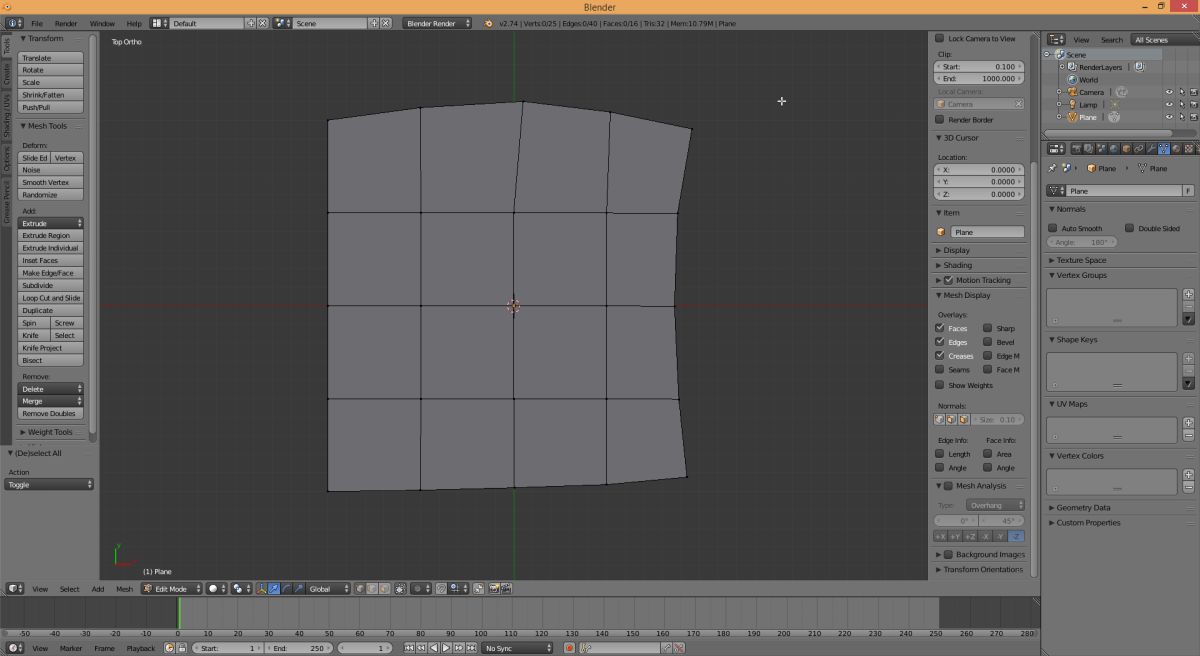
Task: Open the World properties tab icon
Action: 1114,149
